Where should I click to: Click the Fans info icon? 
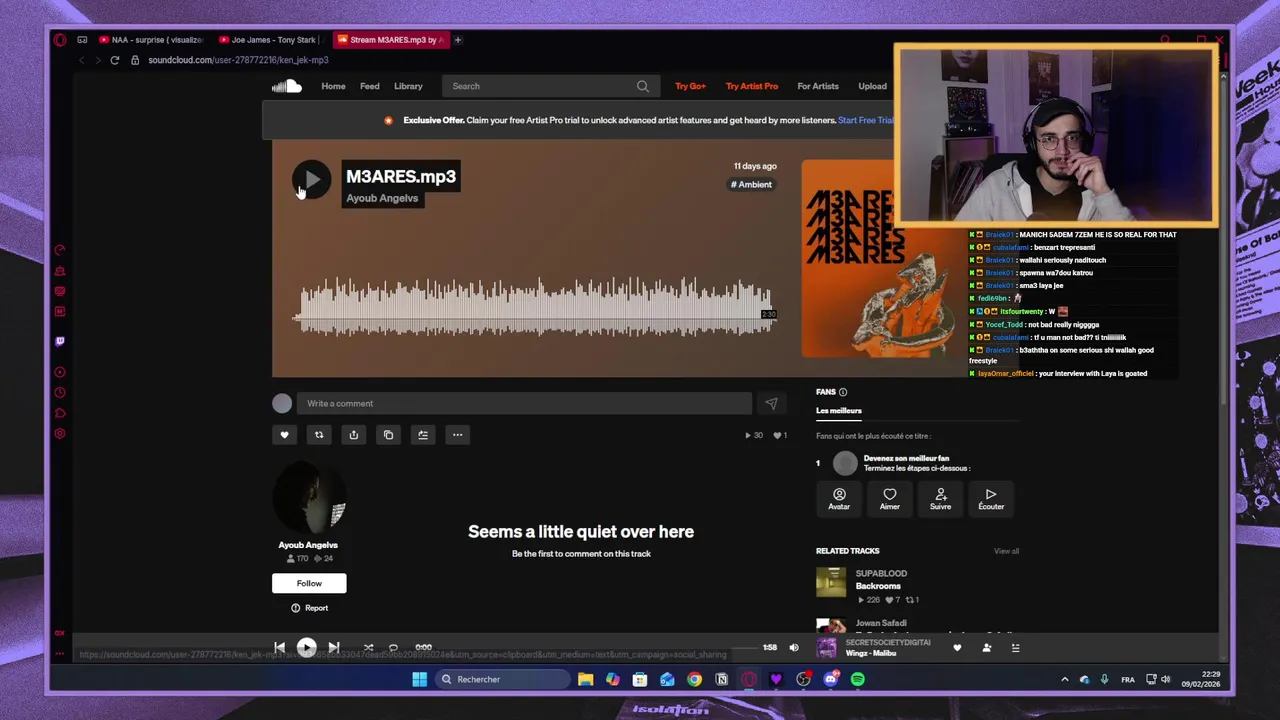[843, 392]
